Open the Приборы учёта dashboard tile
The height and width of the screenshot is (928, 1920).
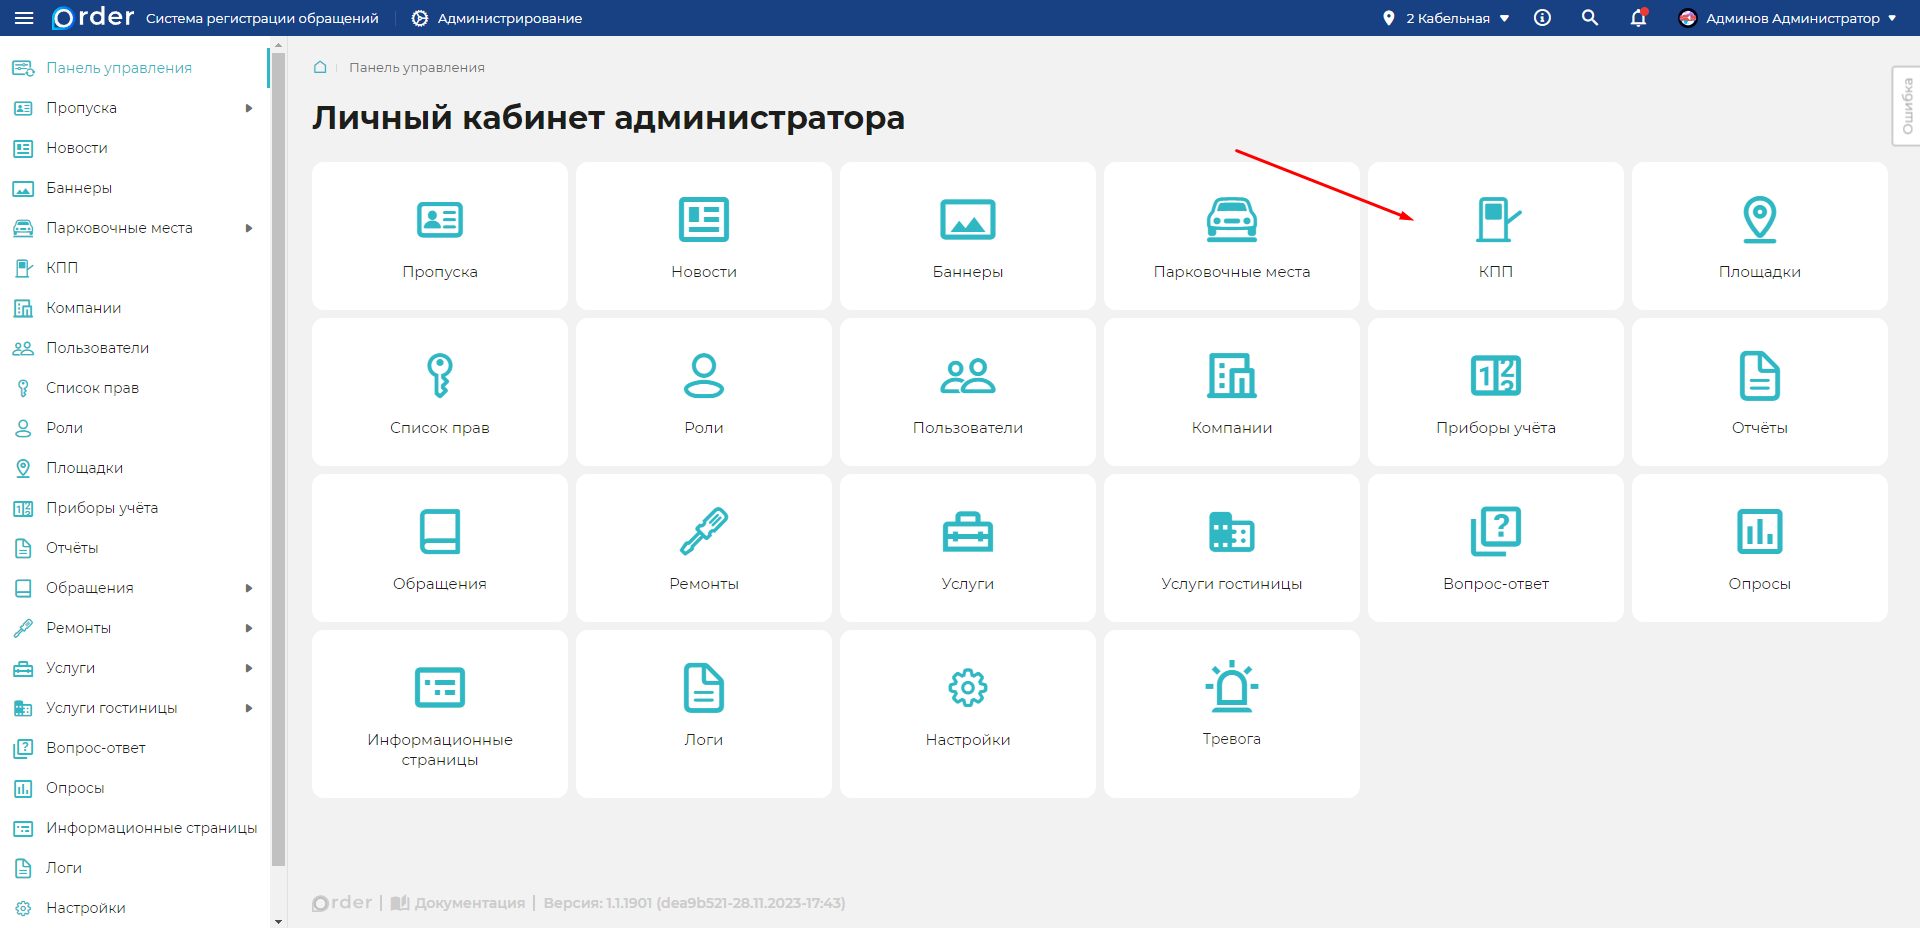[1495, 392]
